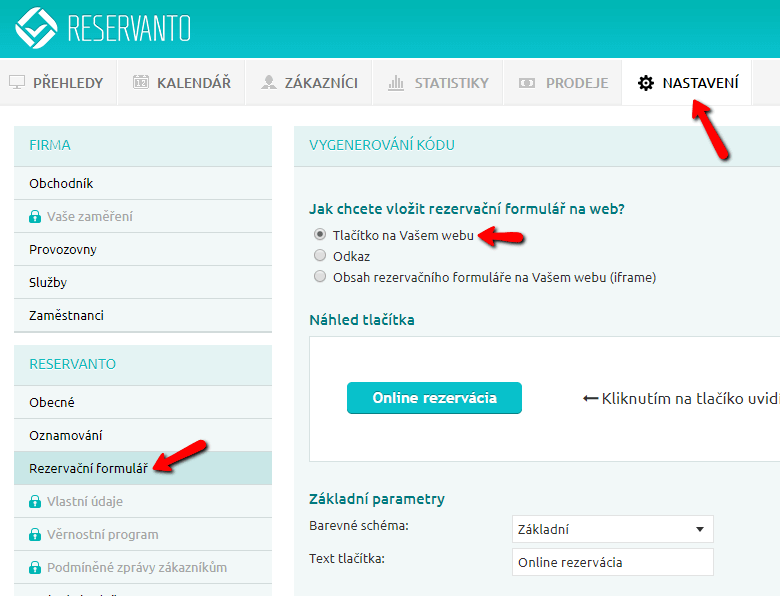Screen dimensions: 780x596
Task: Go to the Statistiky tab
Action: click(x=438, y=83)
